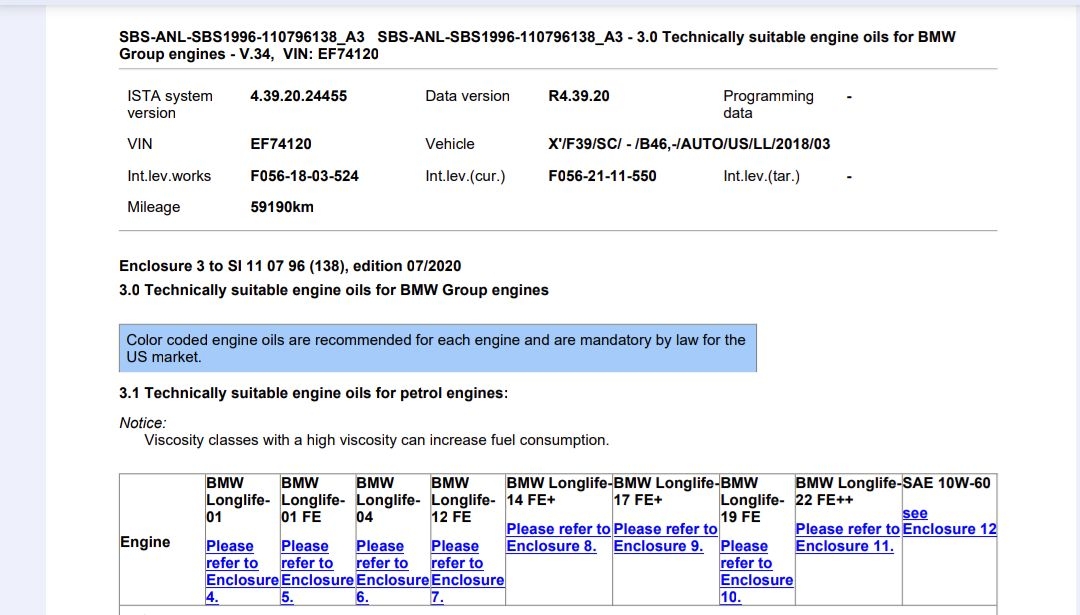Image resolution: width=1080 pixels, height=615 pixels.
Task: Go to 'Please refer to Enclosure 11.' link
Action: [847, 538]
